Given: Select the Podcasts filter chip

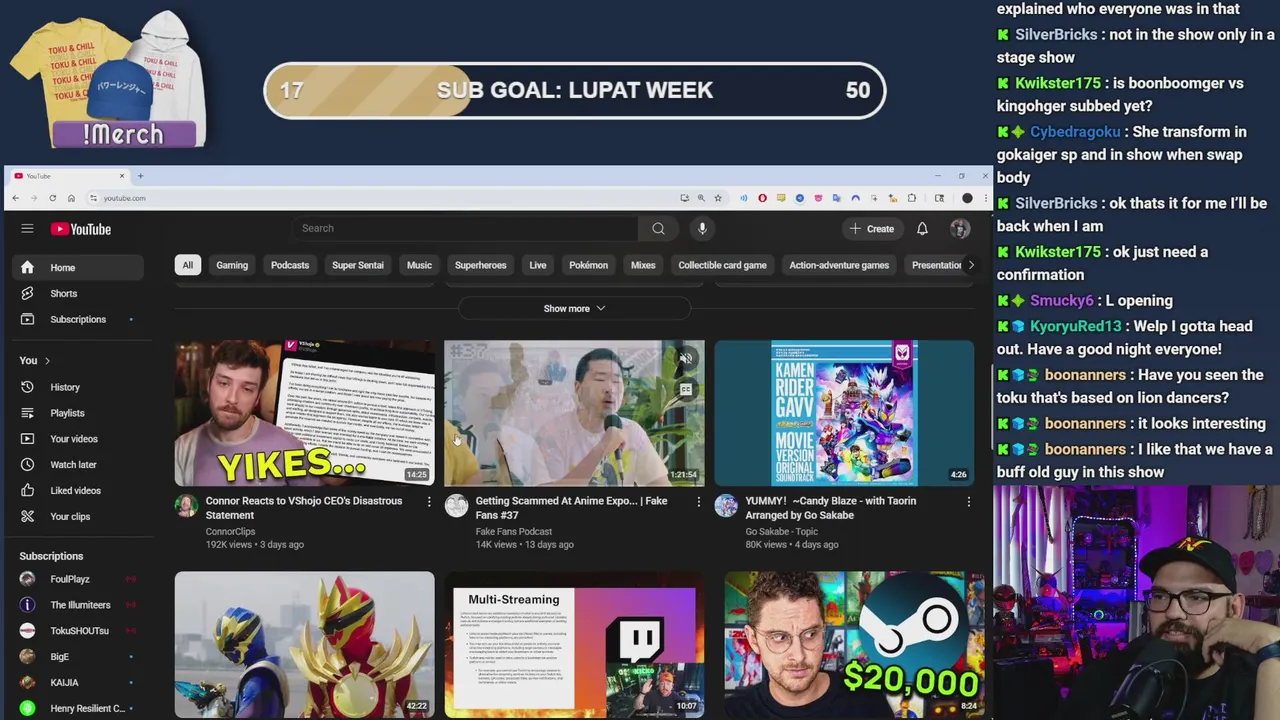Looking at the screenshot, I should point(290,265).
